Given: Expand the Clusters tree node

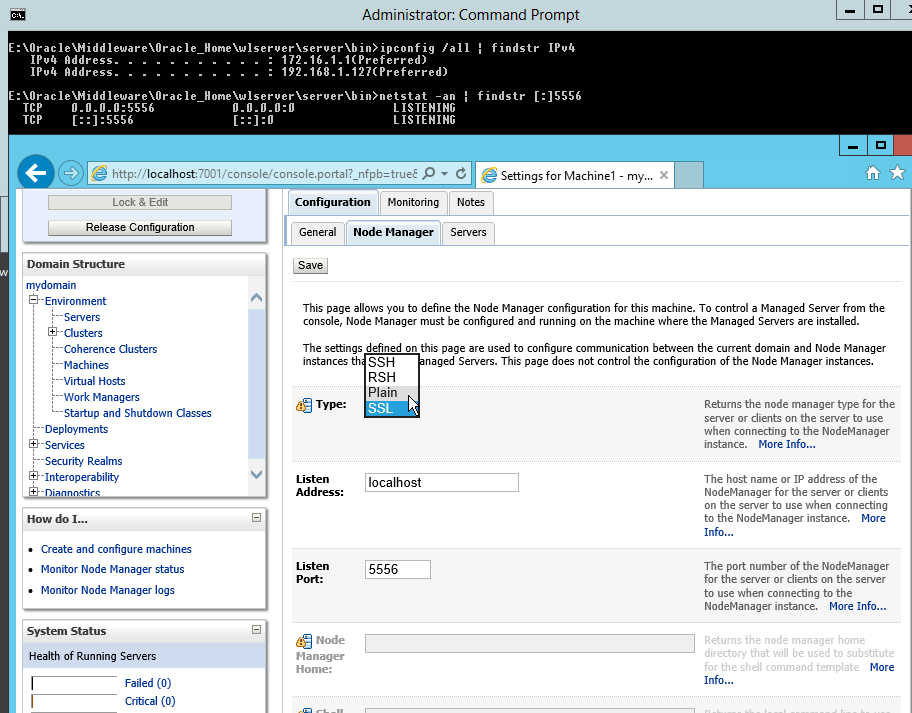Looking at the screenshot, I should pyautogui.click(x=53, y=332).
